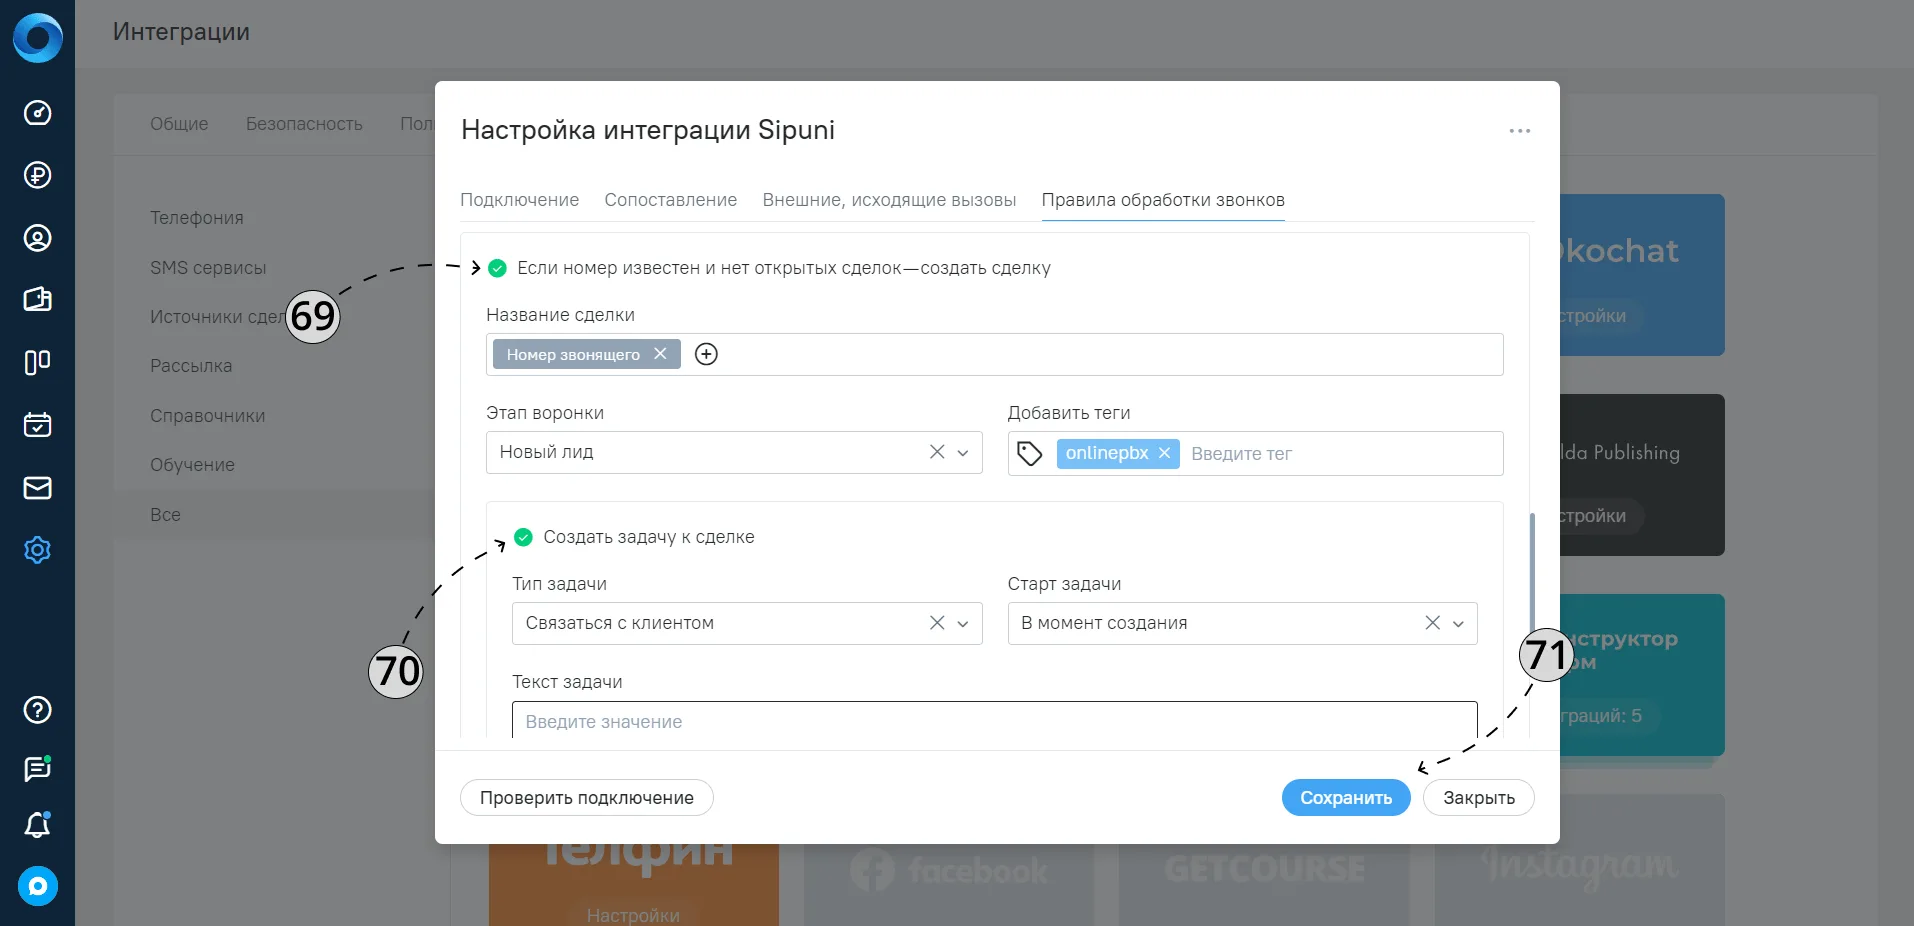Select 'Рассылка' category in background list
The width and height of the screenshot is (1914, 926).
click(191, 366)
